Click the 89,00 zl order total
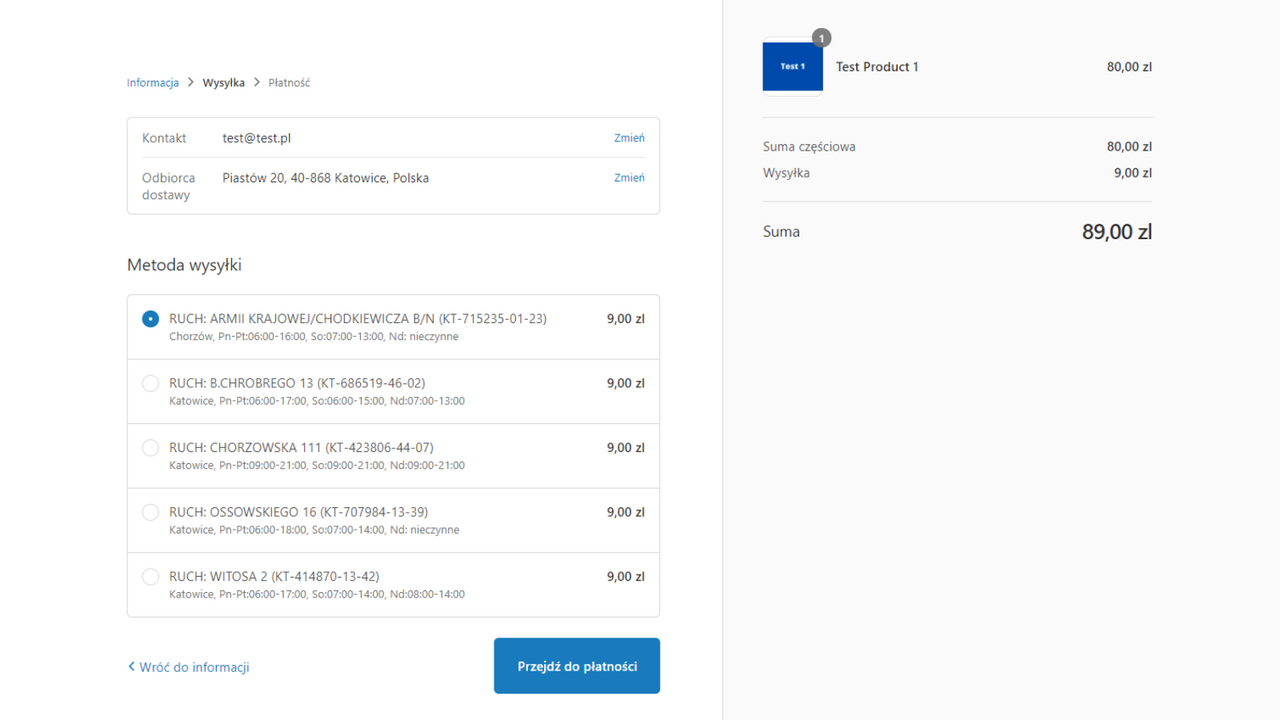 click(x=1116, y=231)
